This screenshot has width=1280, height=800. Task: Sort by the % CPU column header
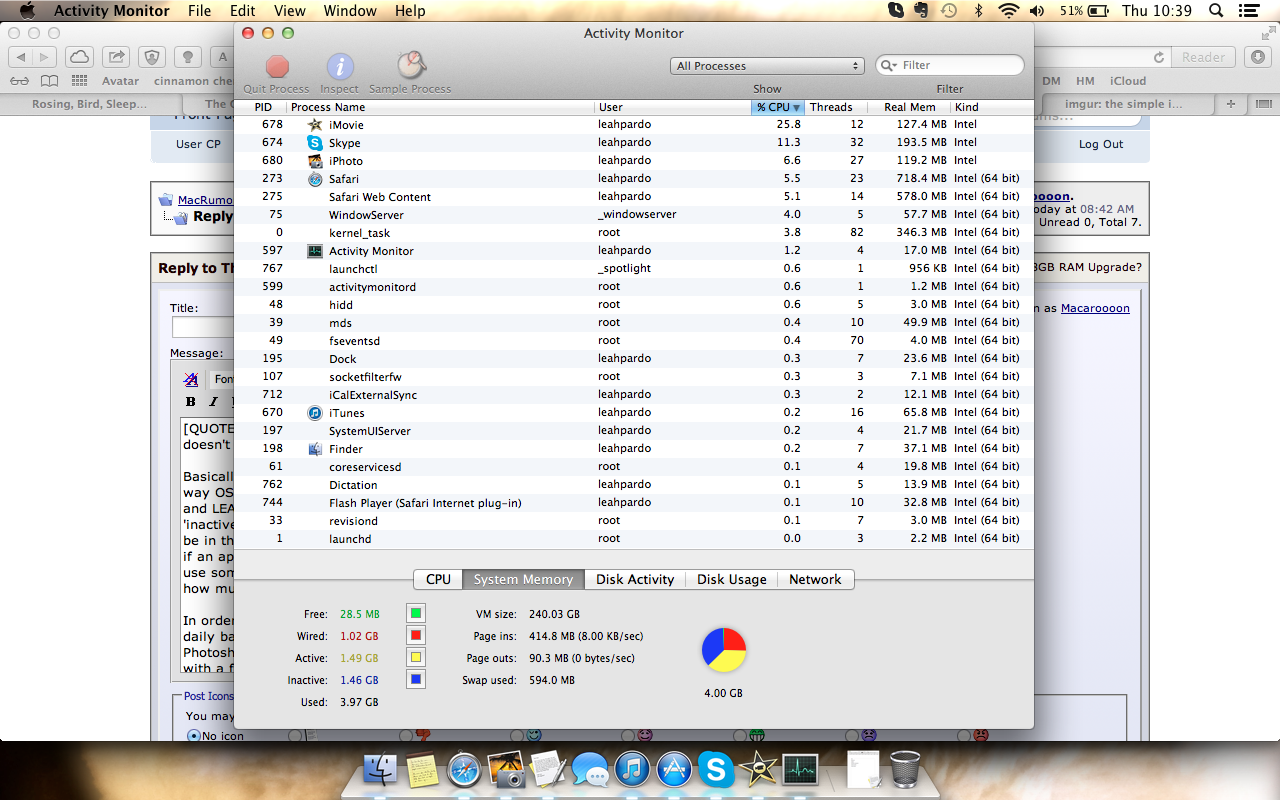click(778, 107)
